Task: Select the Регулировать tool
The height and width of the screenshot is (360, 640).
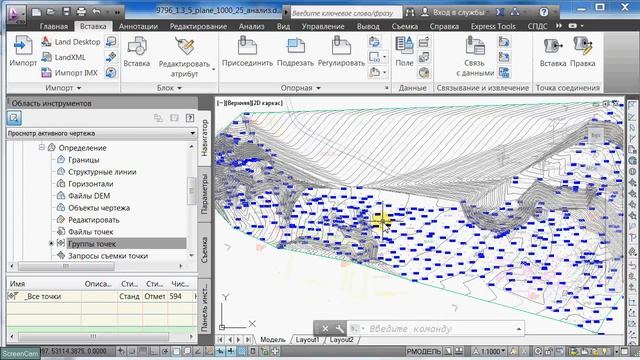Action: (x=341, y=51)
